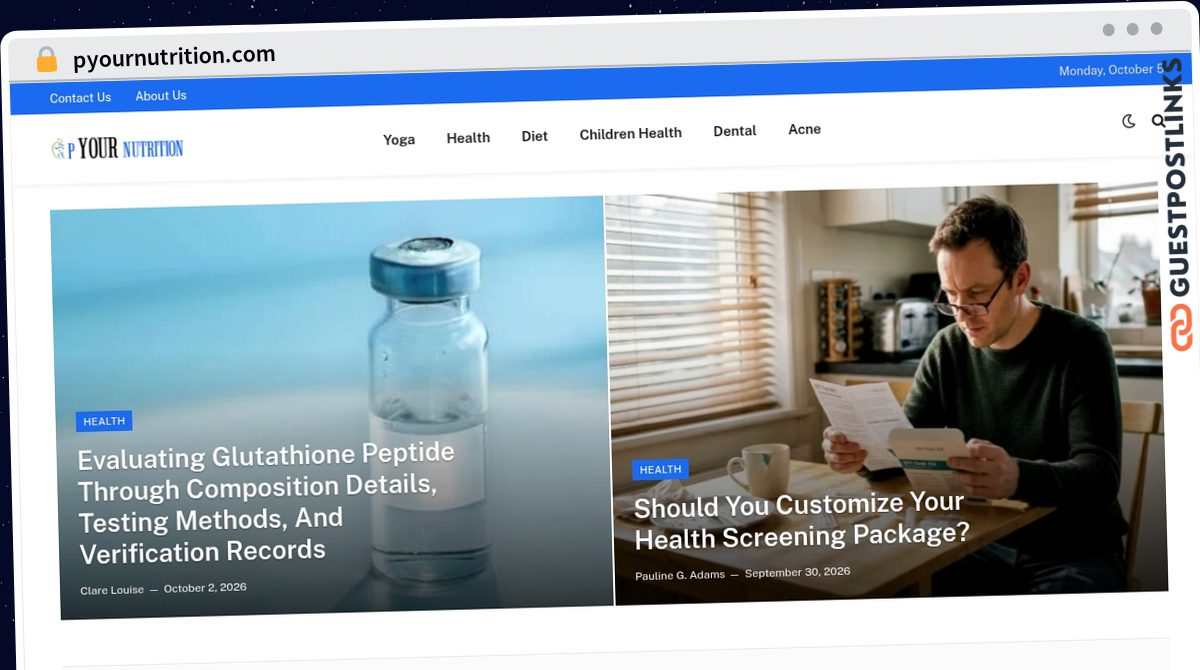Open the site search magnifier icon
This screenshot has height=670, width=1200.
1158,121
